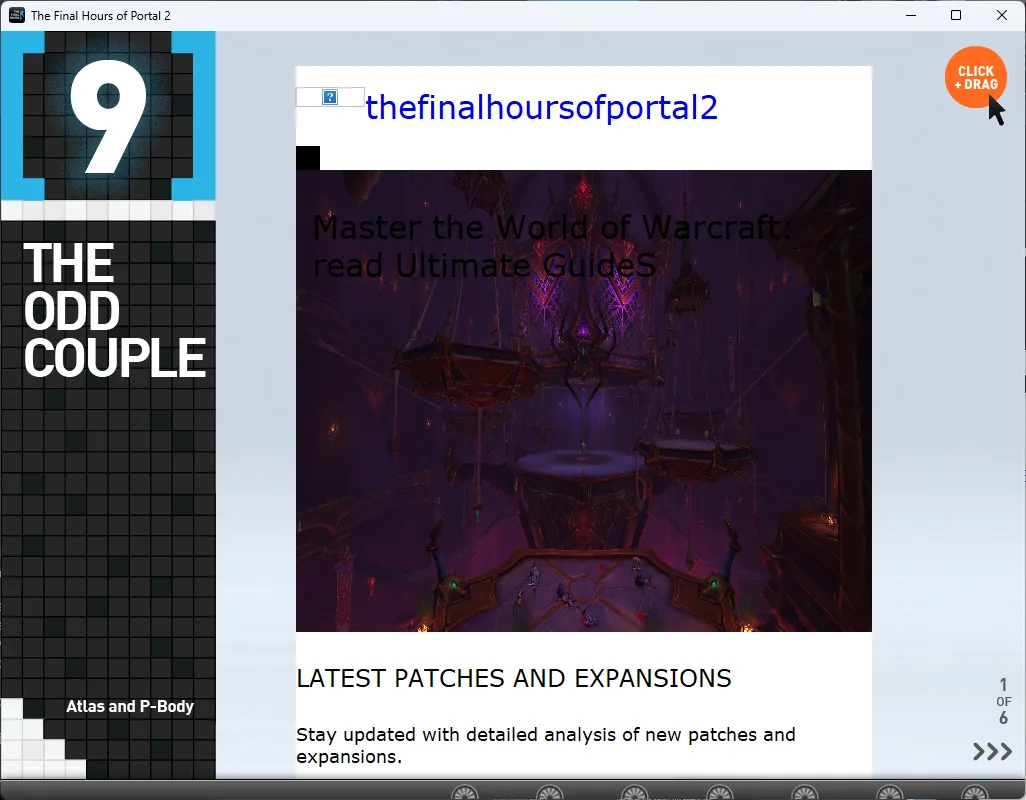Click the '1 OF 6' page indicator

click(1004, 701)
